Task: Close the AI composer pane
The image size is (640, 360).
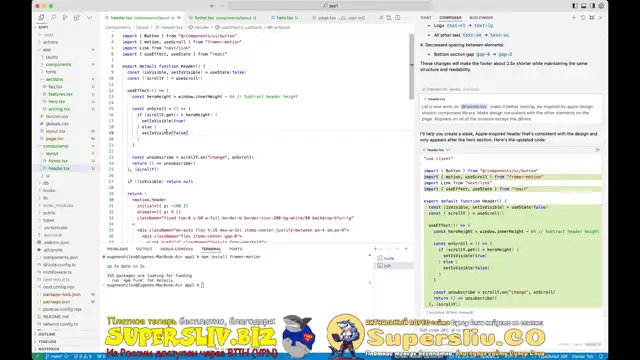Action: (x=600, y=18)
